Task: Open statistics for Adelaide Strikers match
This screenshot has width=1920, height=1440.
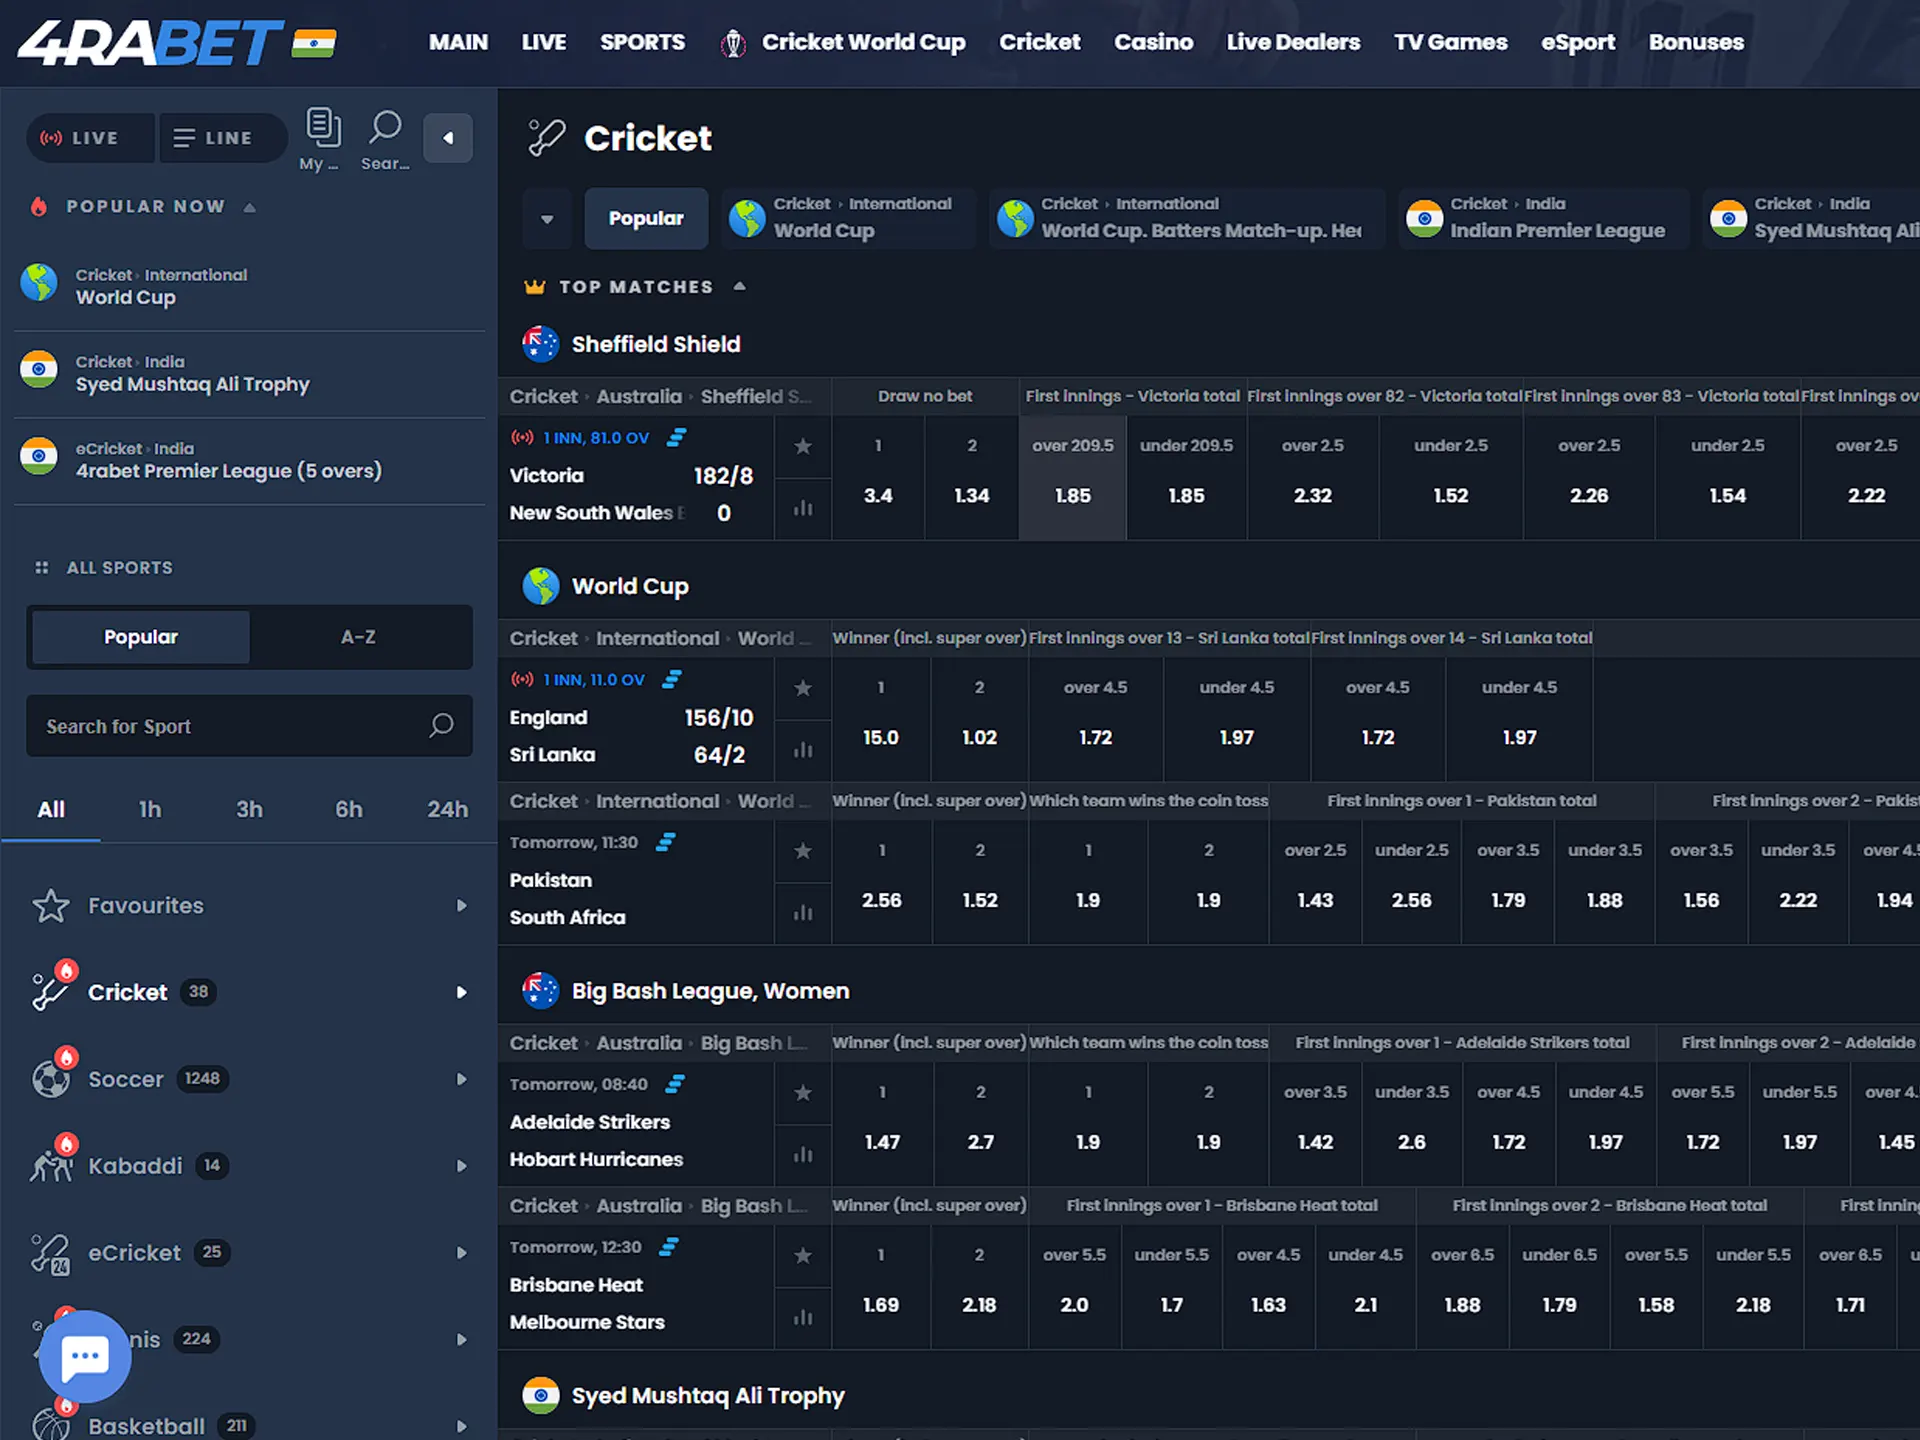Action: point(803,1155)
